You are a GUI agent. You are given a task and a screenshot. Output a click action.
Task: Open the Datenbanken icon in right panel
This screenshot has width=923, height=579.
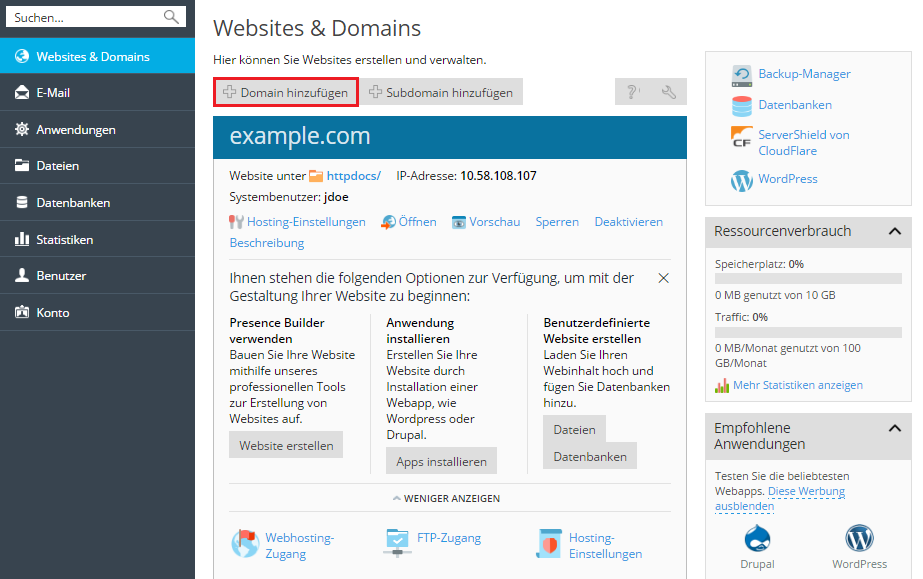(x=741, y=105)
